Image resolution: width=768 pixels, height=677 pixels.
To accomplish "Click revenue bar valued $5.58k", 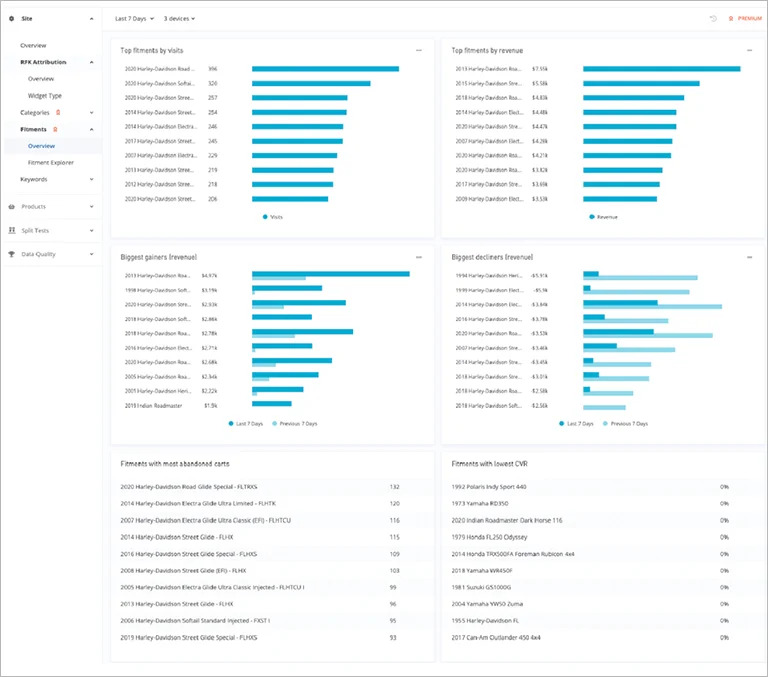I will tap(641, 83).
